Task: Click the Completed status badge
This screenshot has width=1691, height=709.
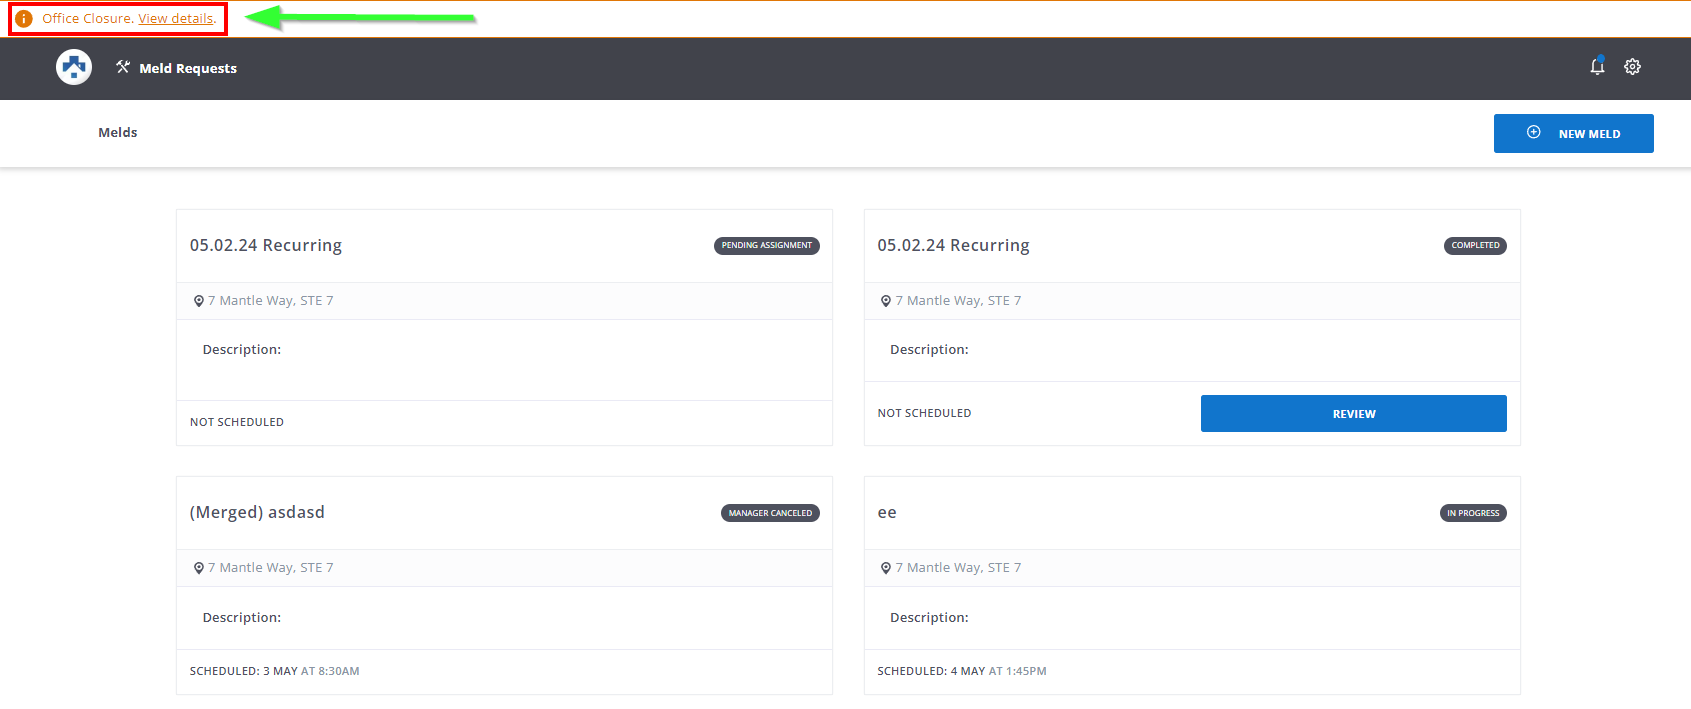Action: 1474,246
